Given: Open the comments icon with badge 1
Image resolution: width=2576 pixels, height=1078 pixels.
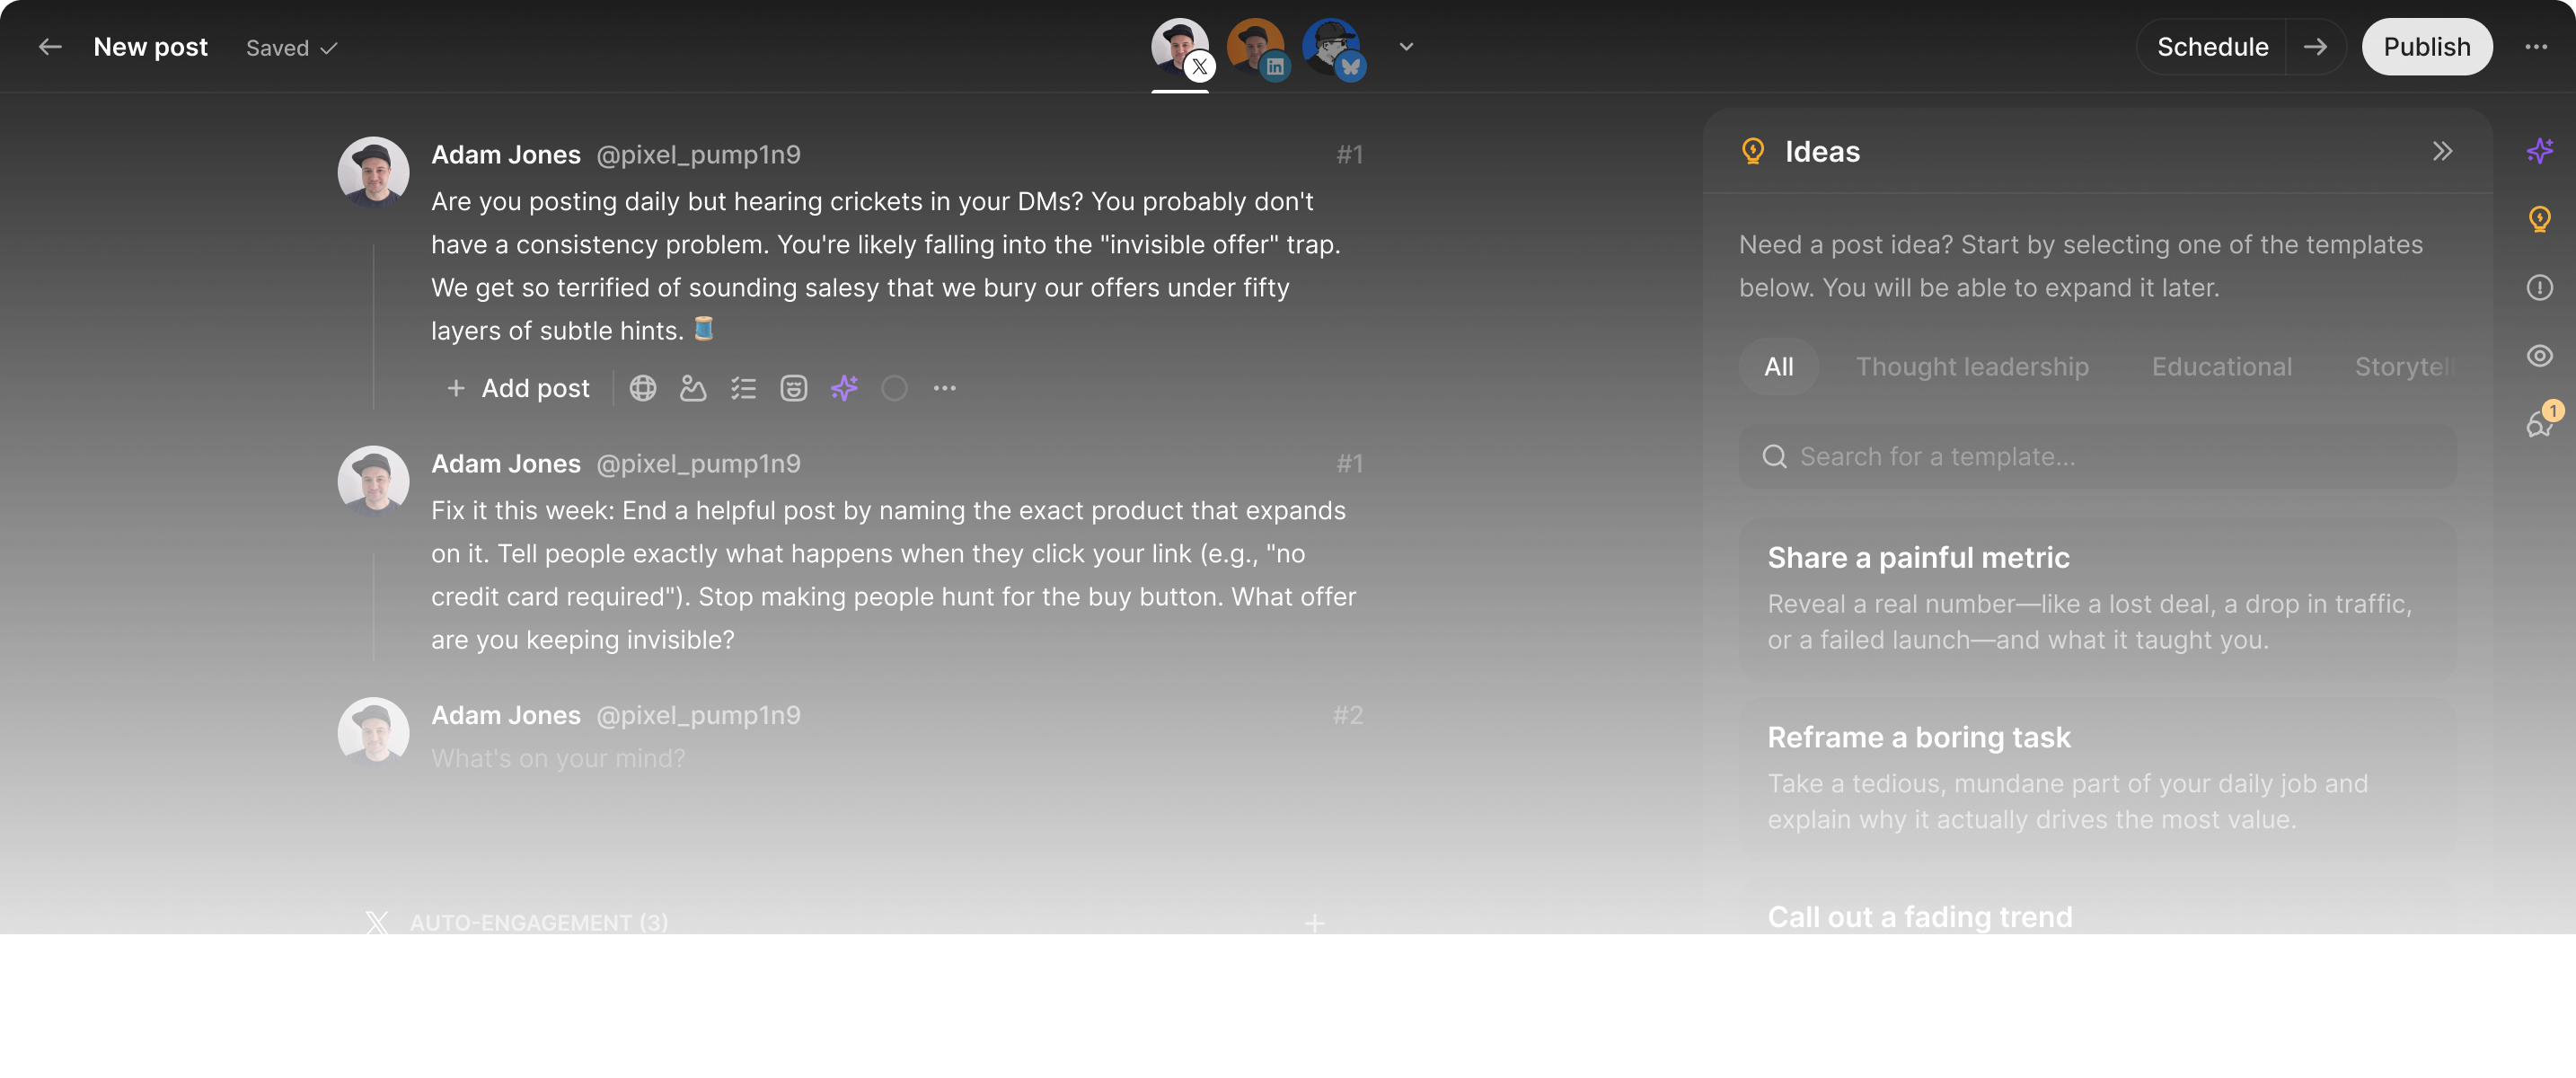Looking at the screenshot, I should tap(2539, 424).
